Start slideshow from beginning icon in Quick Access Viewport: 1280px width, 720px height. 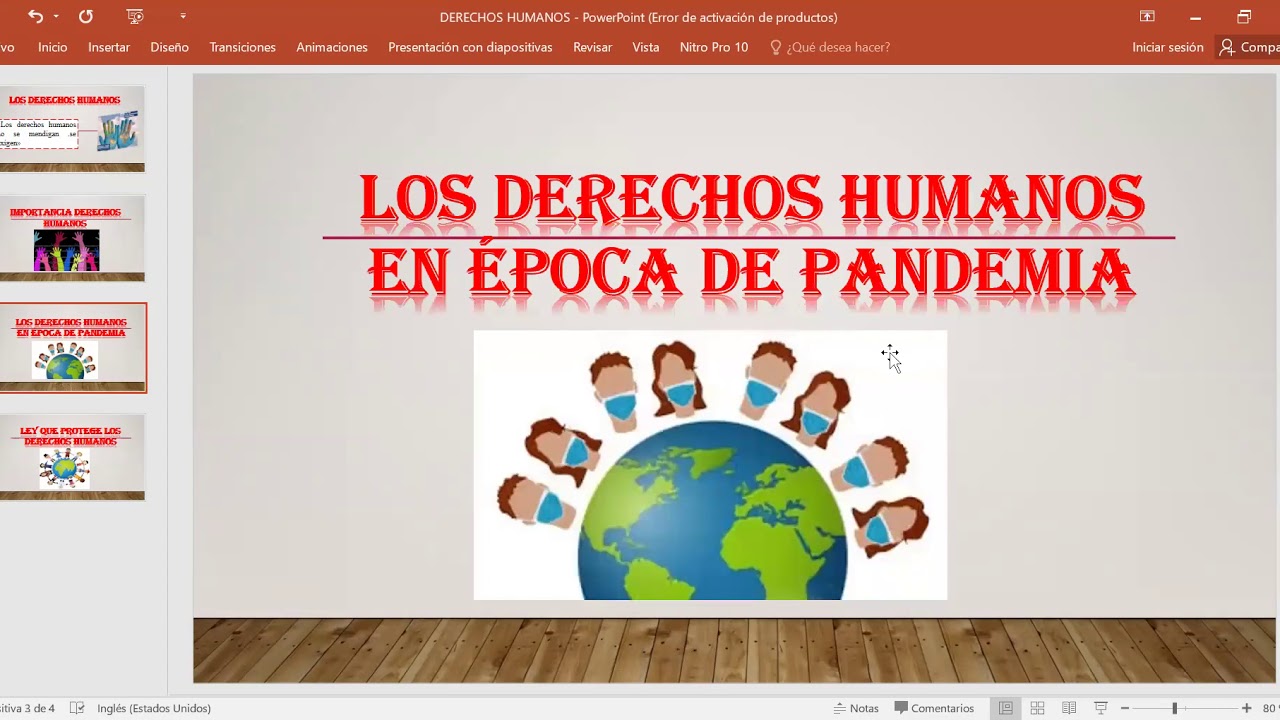point(136,16)
